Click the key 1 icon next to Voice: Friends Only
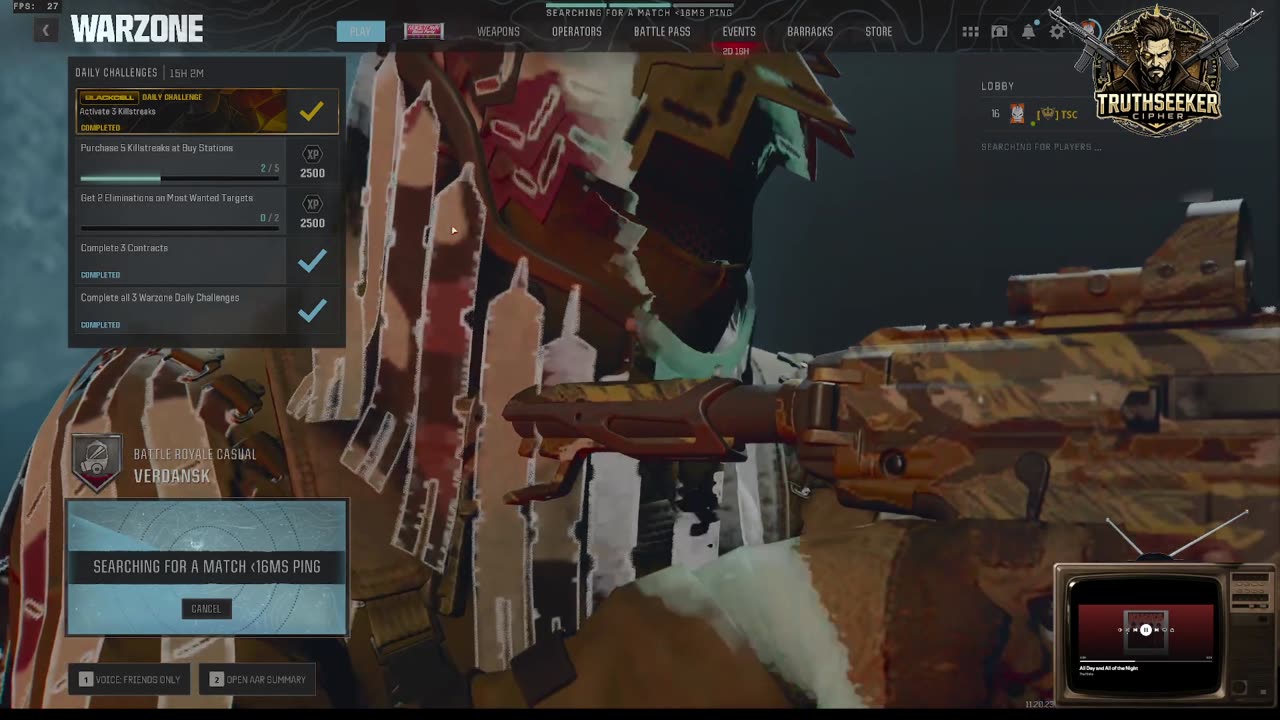Image resolution: width=1280 pixels, height=720 pixels. coord(86,679)
